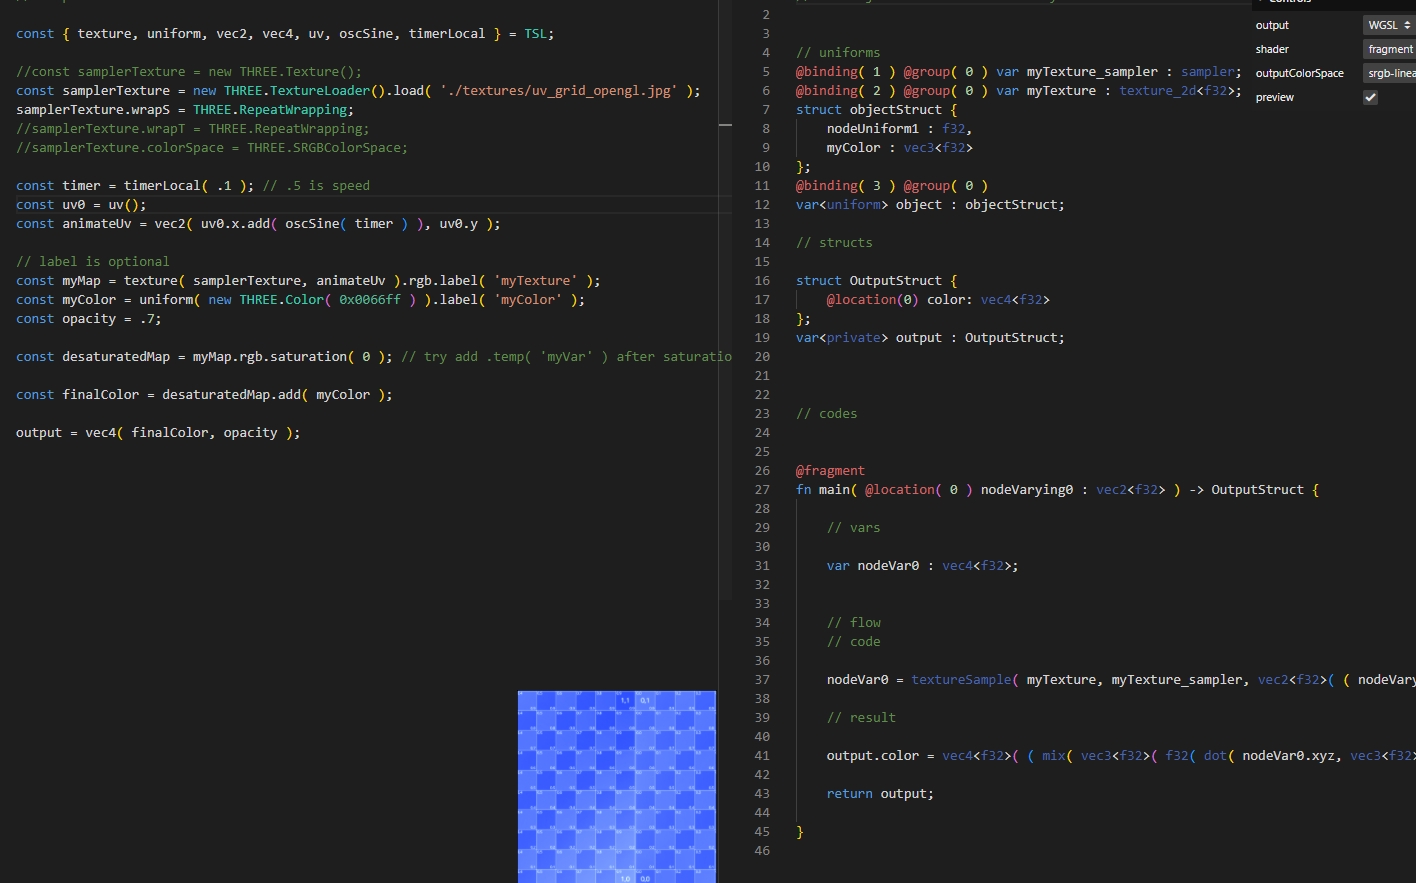Click the 'const animateUv = vec2(' line

coord(258,224)
